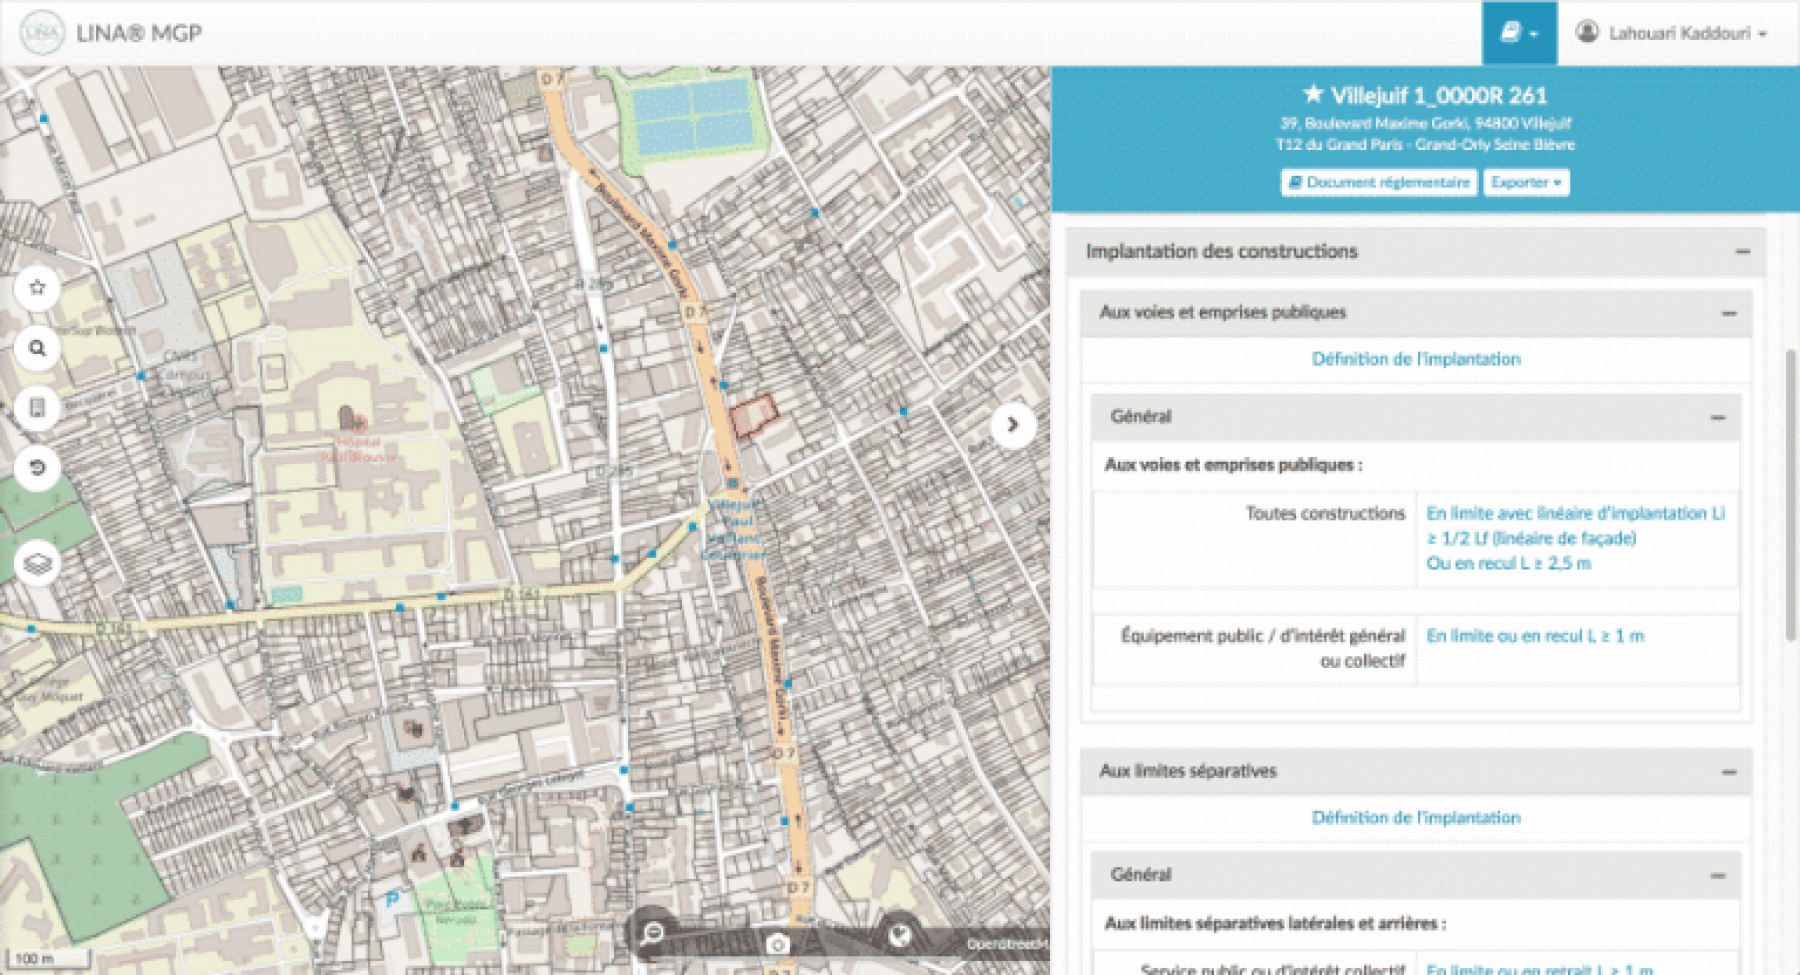
Task: Open the Lahouari Kaddouri user menu
Action: coord(1671,33)
